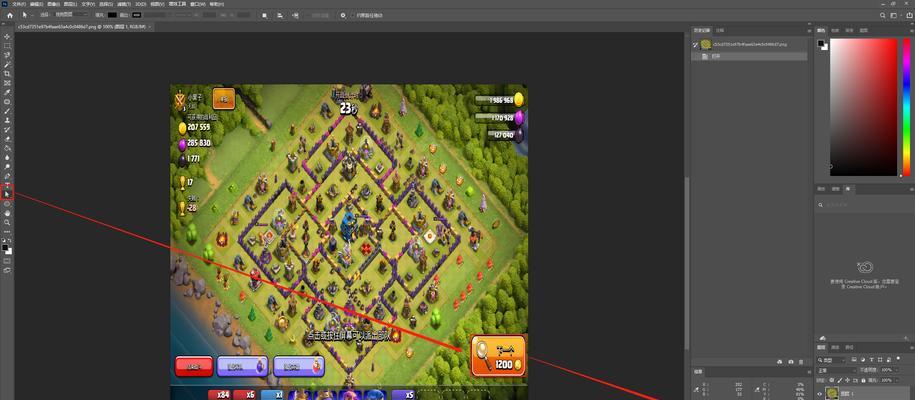The width and height of the screenshot is (915, 400).
Task: Select the Brush tool
Action: [x=8, y=111]
